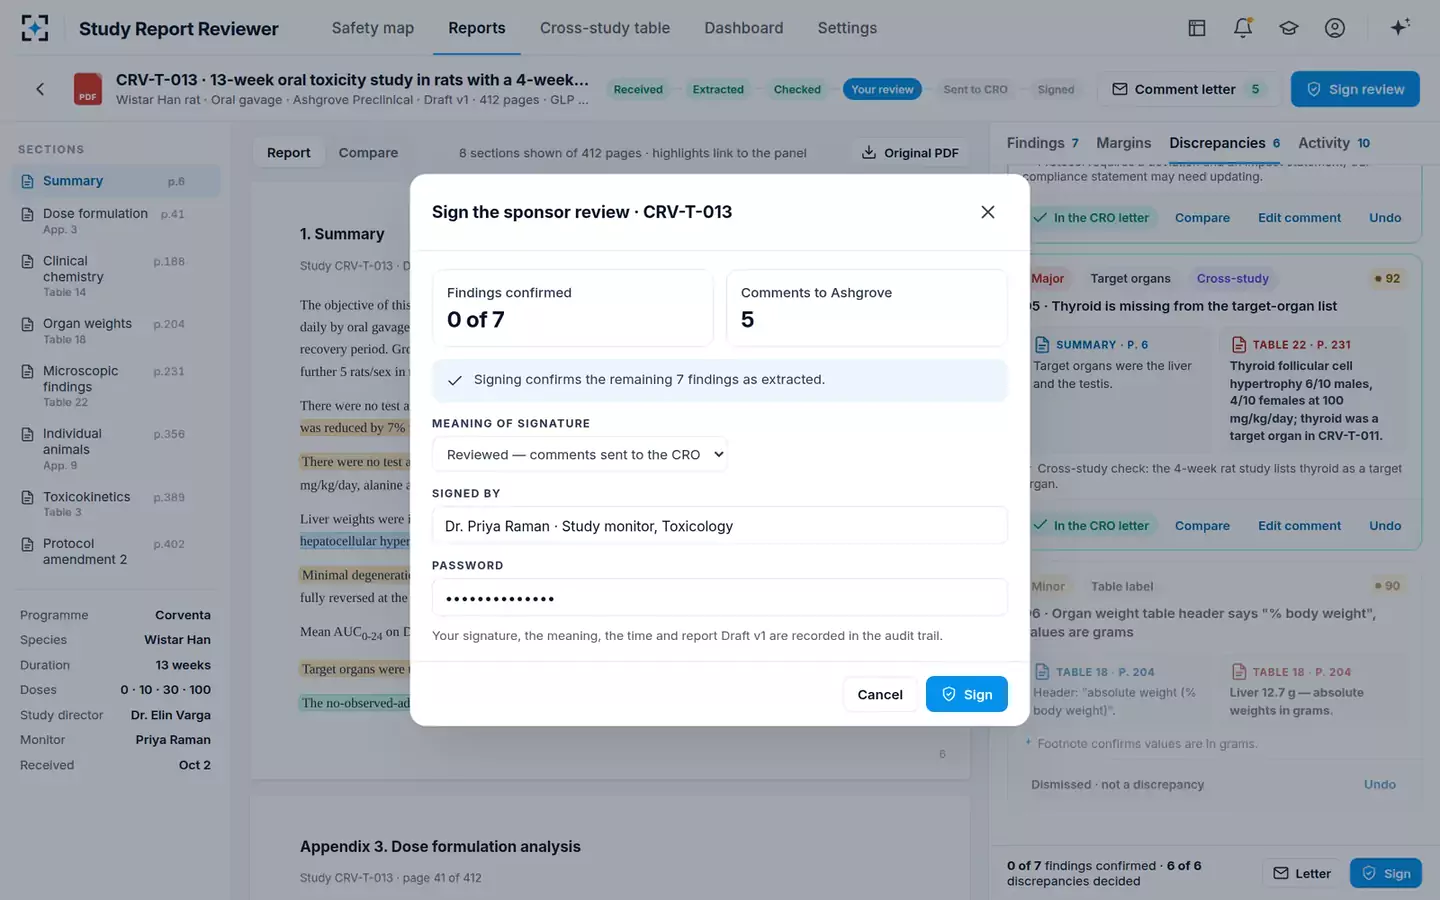Open the Reports tab

(477, 28)
